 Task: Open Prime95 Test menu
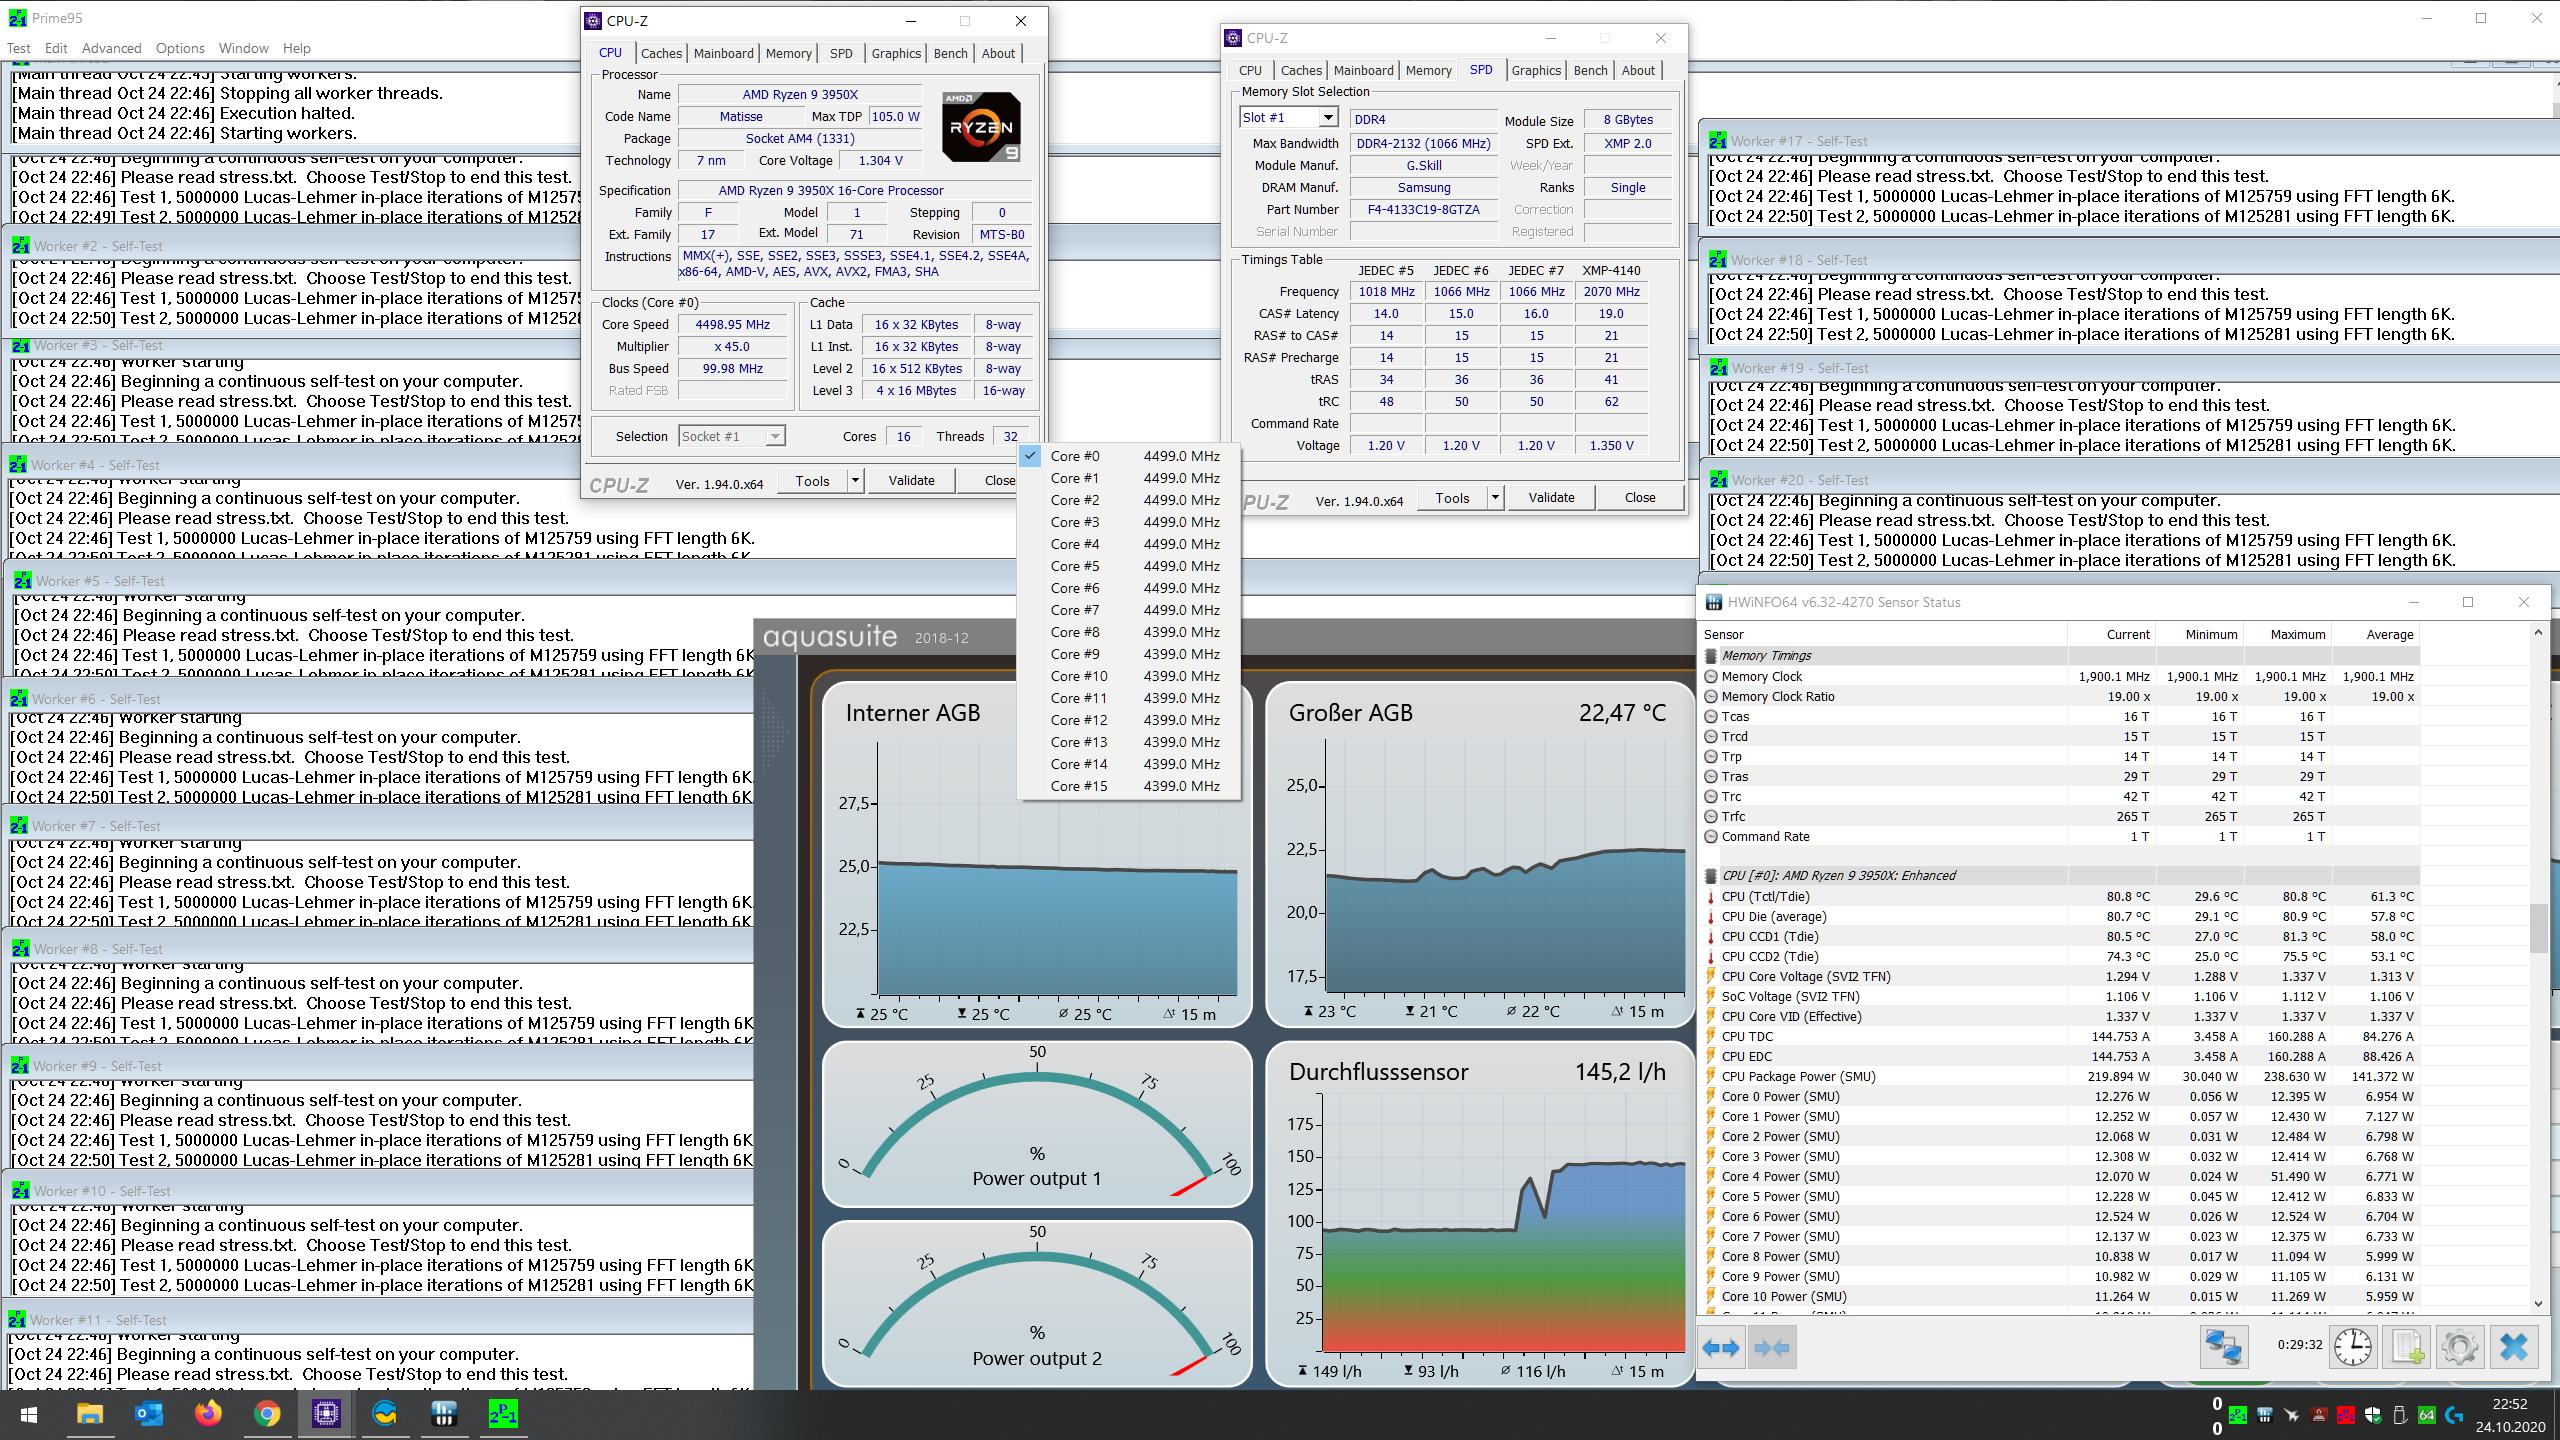pyautogui.click(x=18, y=48)
